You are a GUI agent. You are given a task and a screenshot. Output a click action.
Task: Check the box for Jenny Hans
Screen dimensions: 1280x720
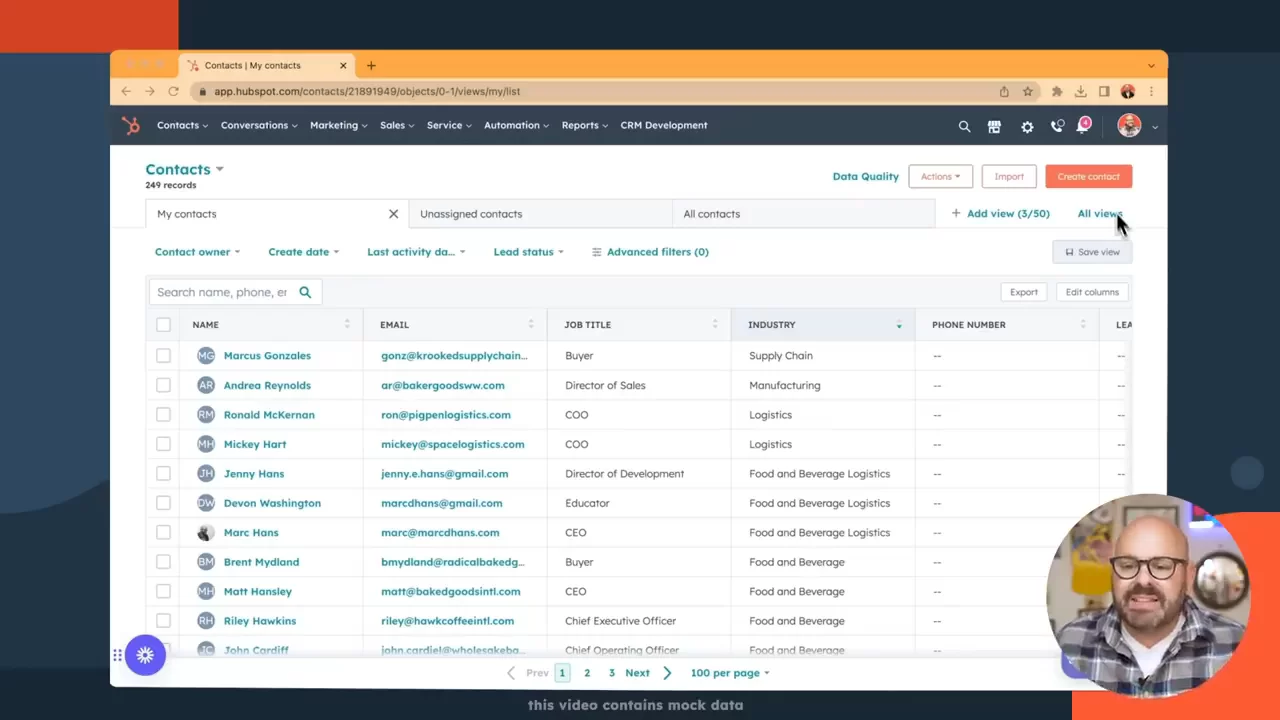(163, 474)
